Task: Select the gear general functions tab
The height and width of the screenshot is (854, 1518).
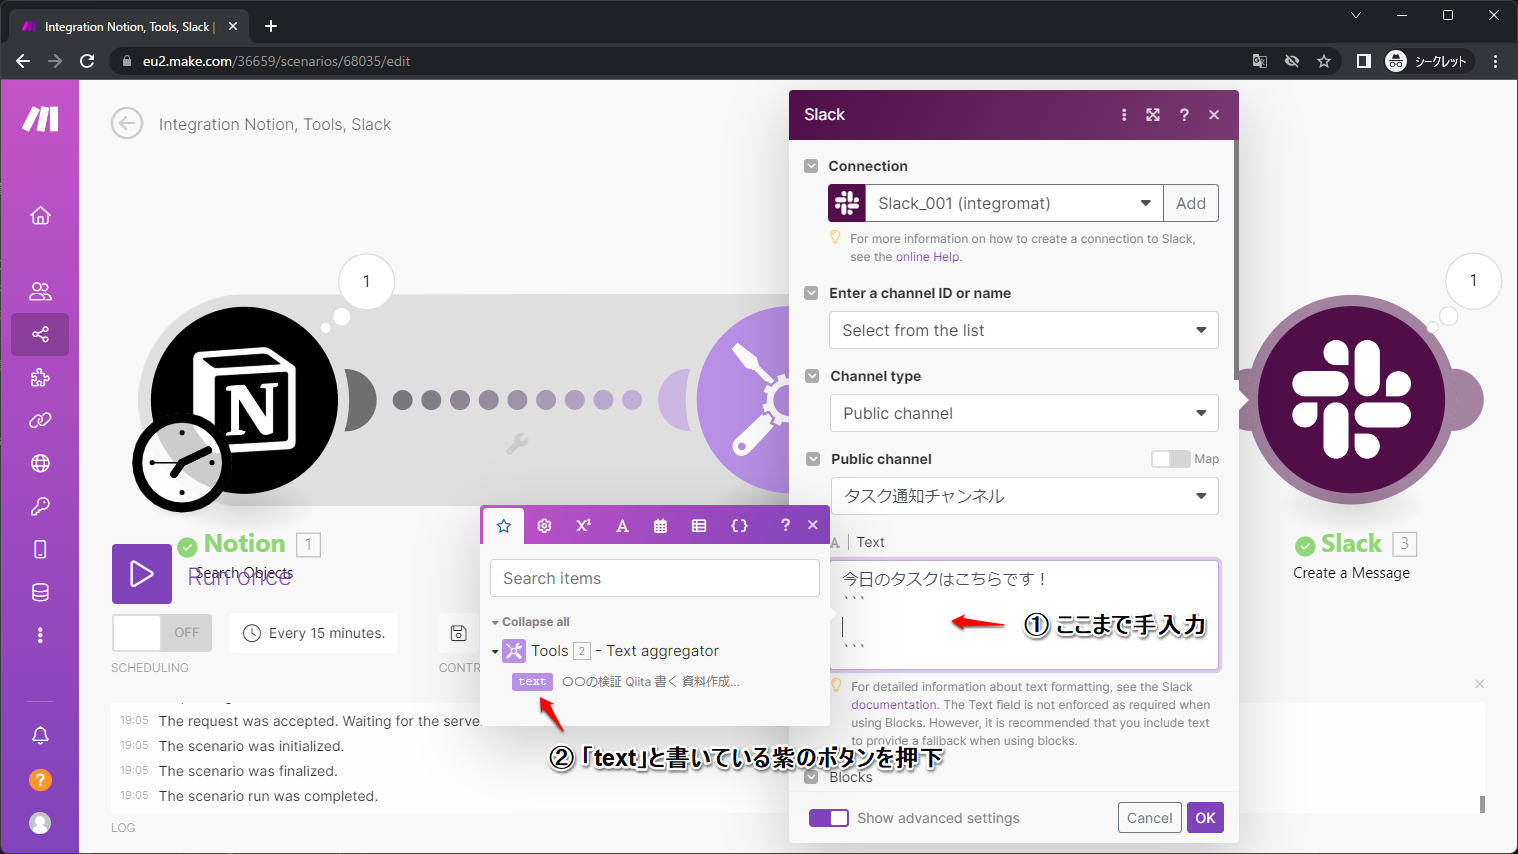Action: tap(544, 525)
